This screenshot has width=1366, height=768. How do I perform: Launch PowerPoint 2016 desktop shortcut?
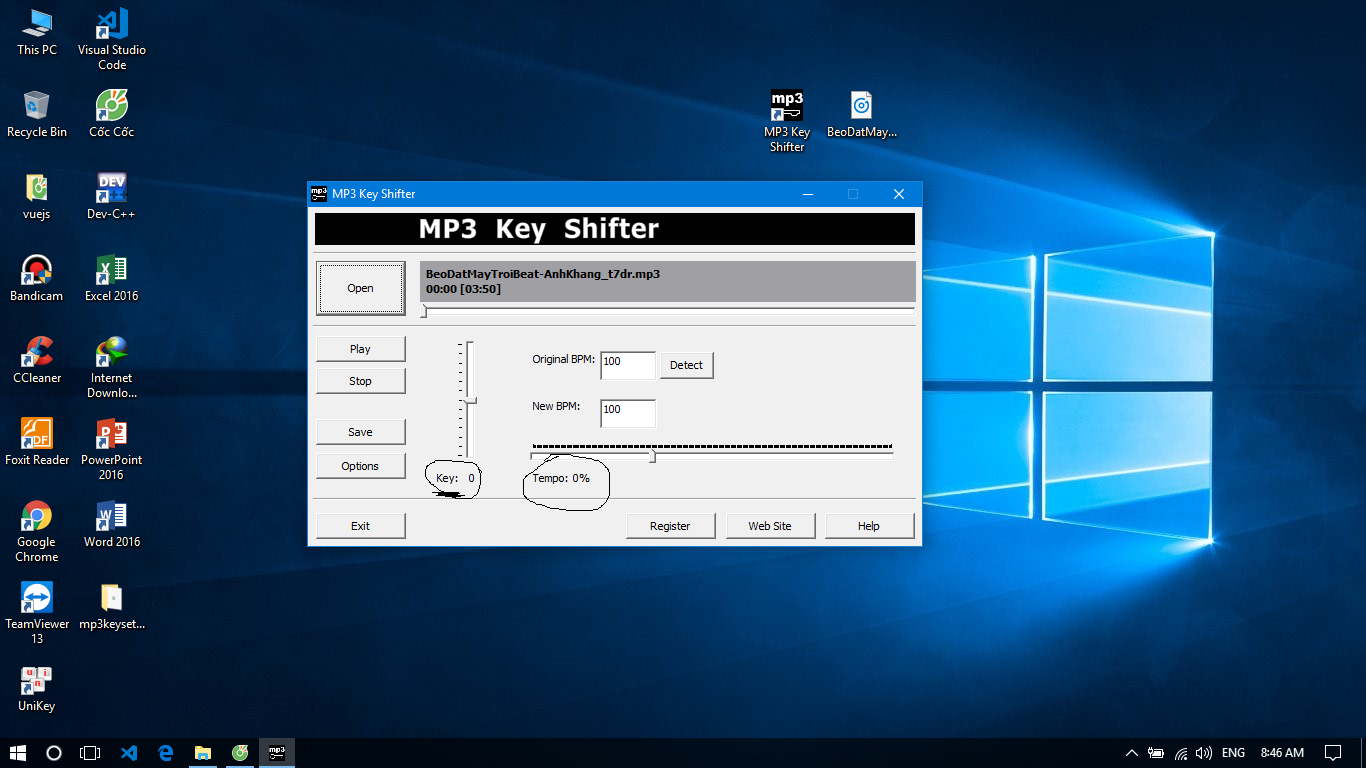point(112,449)
